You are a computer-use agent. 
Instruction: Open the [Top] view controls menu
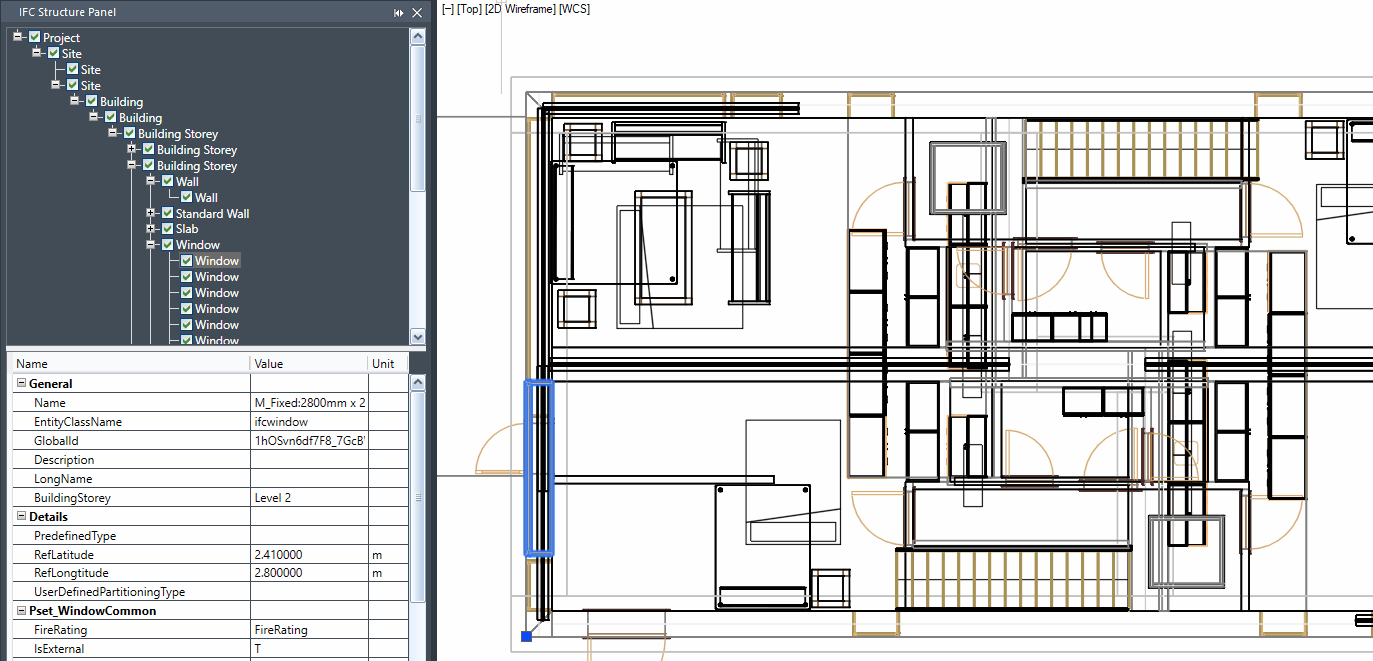click(x=468, y=9)
